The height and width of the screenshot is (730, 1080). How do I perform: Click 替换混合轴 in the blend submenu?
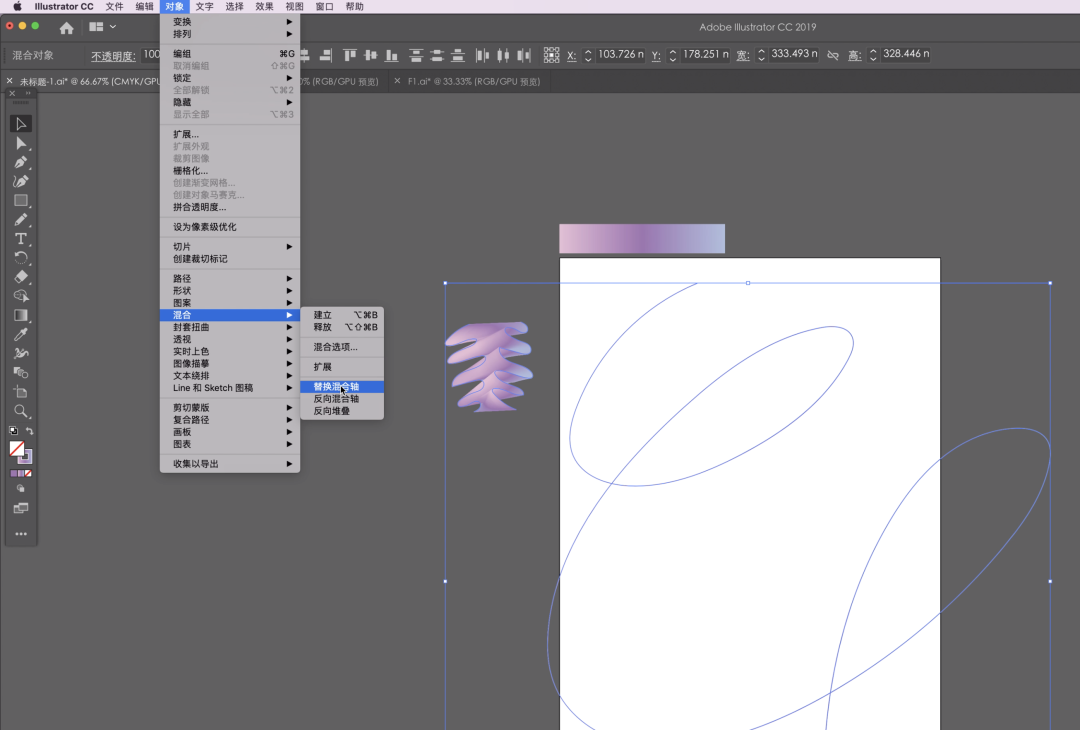[336, 387]
